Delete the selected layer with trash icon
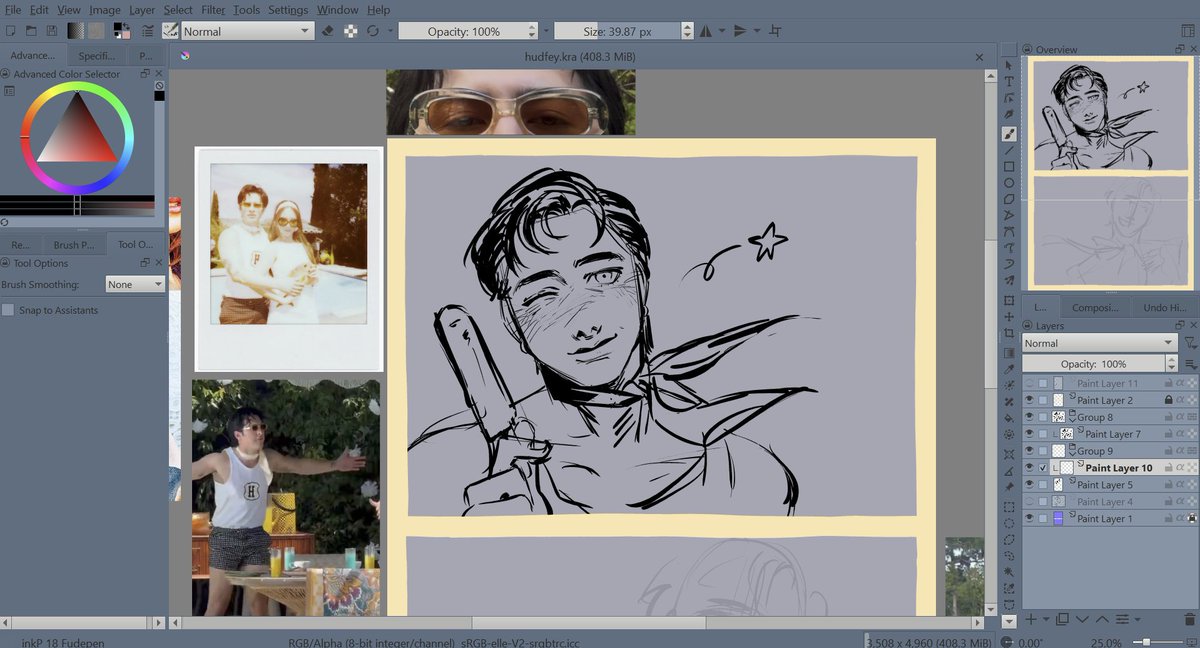 tap(1188, 620)
